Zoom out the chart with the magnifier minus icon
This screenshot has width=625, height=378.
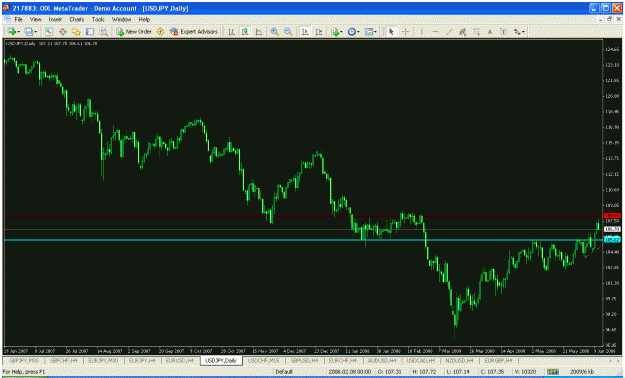click(x=288, y=32)
